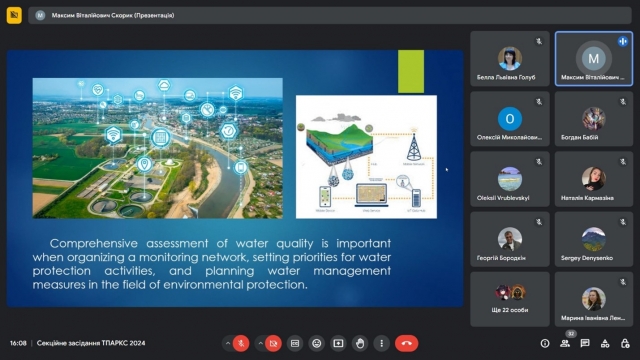The image size is (640, 360).
Task: Click the meeting title Секційне засідання ТПАРКС 2024
Action: tap(91, 343)
